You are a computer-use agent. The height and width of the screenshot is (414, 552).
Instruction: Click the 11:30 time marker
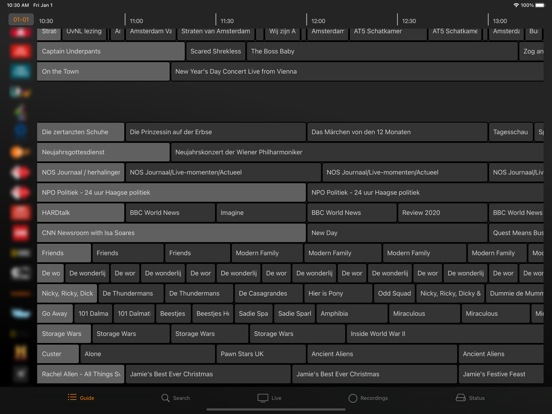pyautogui.click(x=227, y=21)
